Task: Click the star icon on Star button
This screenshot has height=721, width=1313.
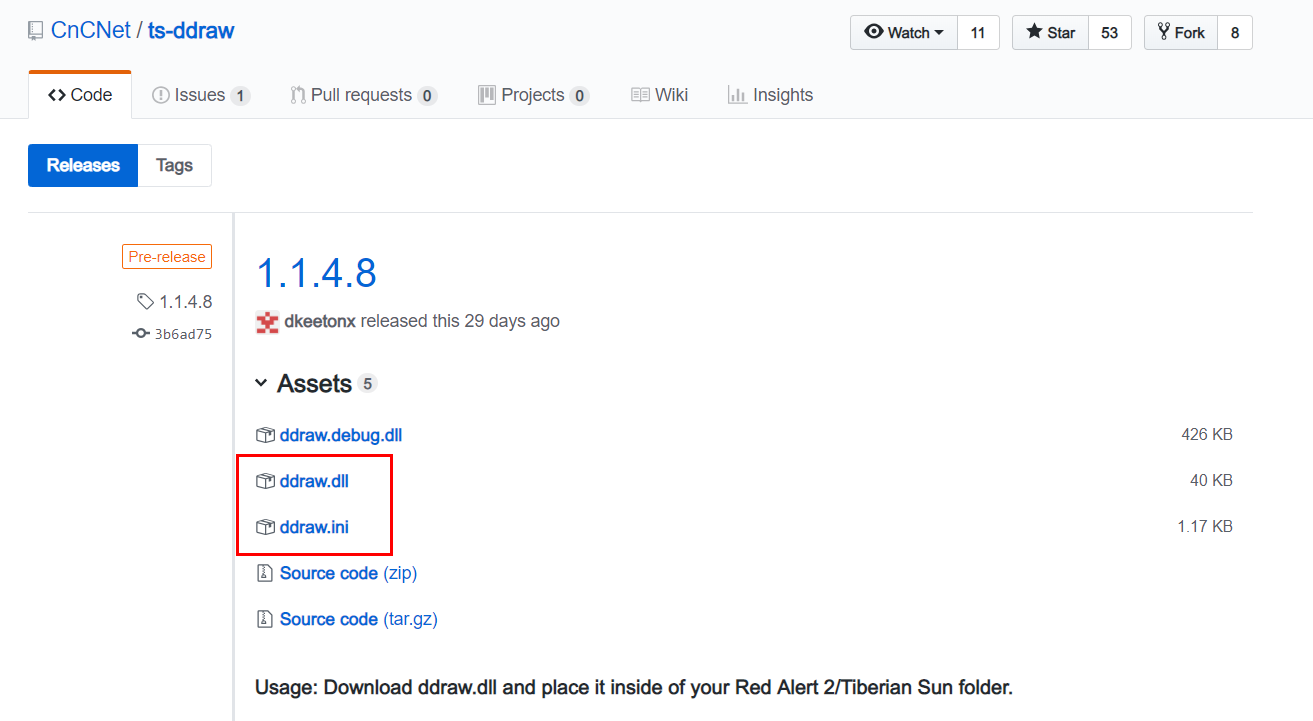Action: (x=1034, y=32)
